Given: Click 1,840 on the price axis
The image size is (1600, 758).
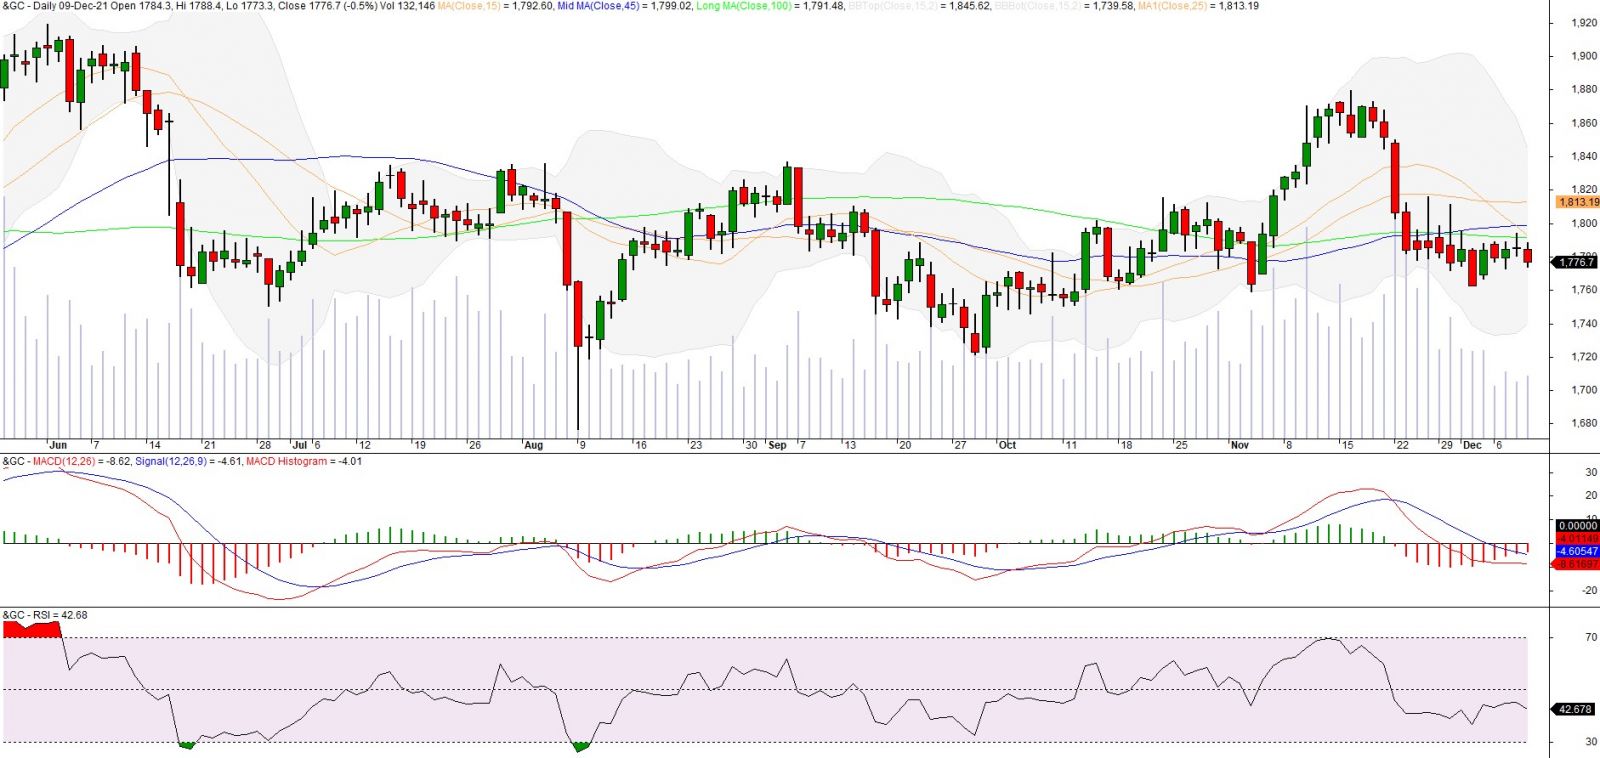Looking at the screenshot, I should (1584, 156).
